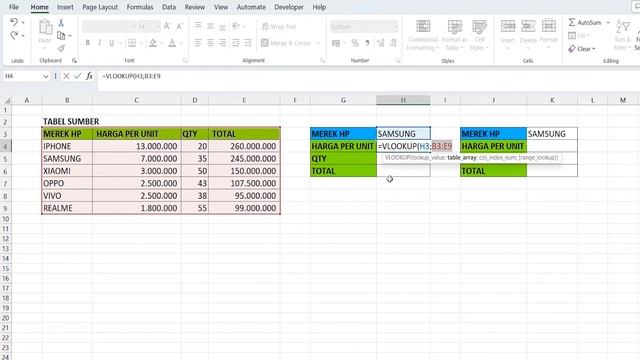The width and height of the screenshot is (640, 360).
Task: Click Top Align icon
Action: click(198, 27)
